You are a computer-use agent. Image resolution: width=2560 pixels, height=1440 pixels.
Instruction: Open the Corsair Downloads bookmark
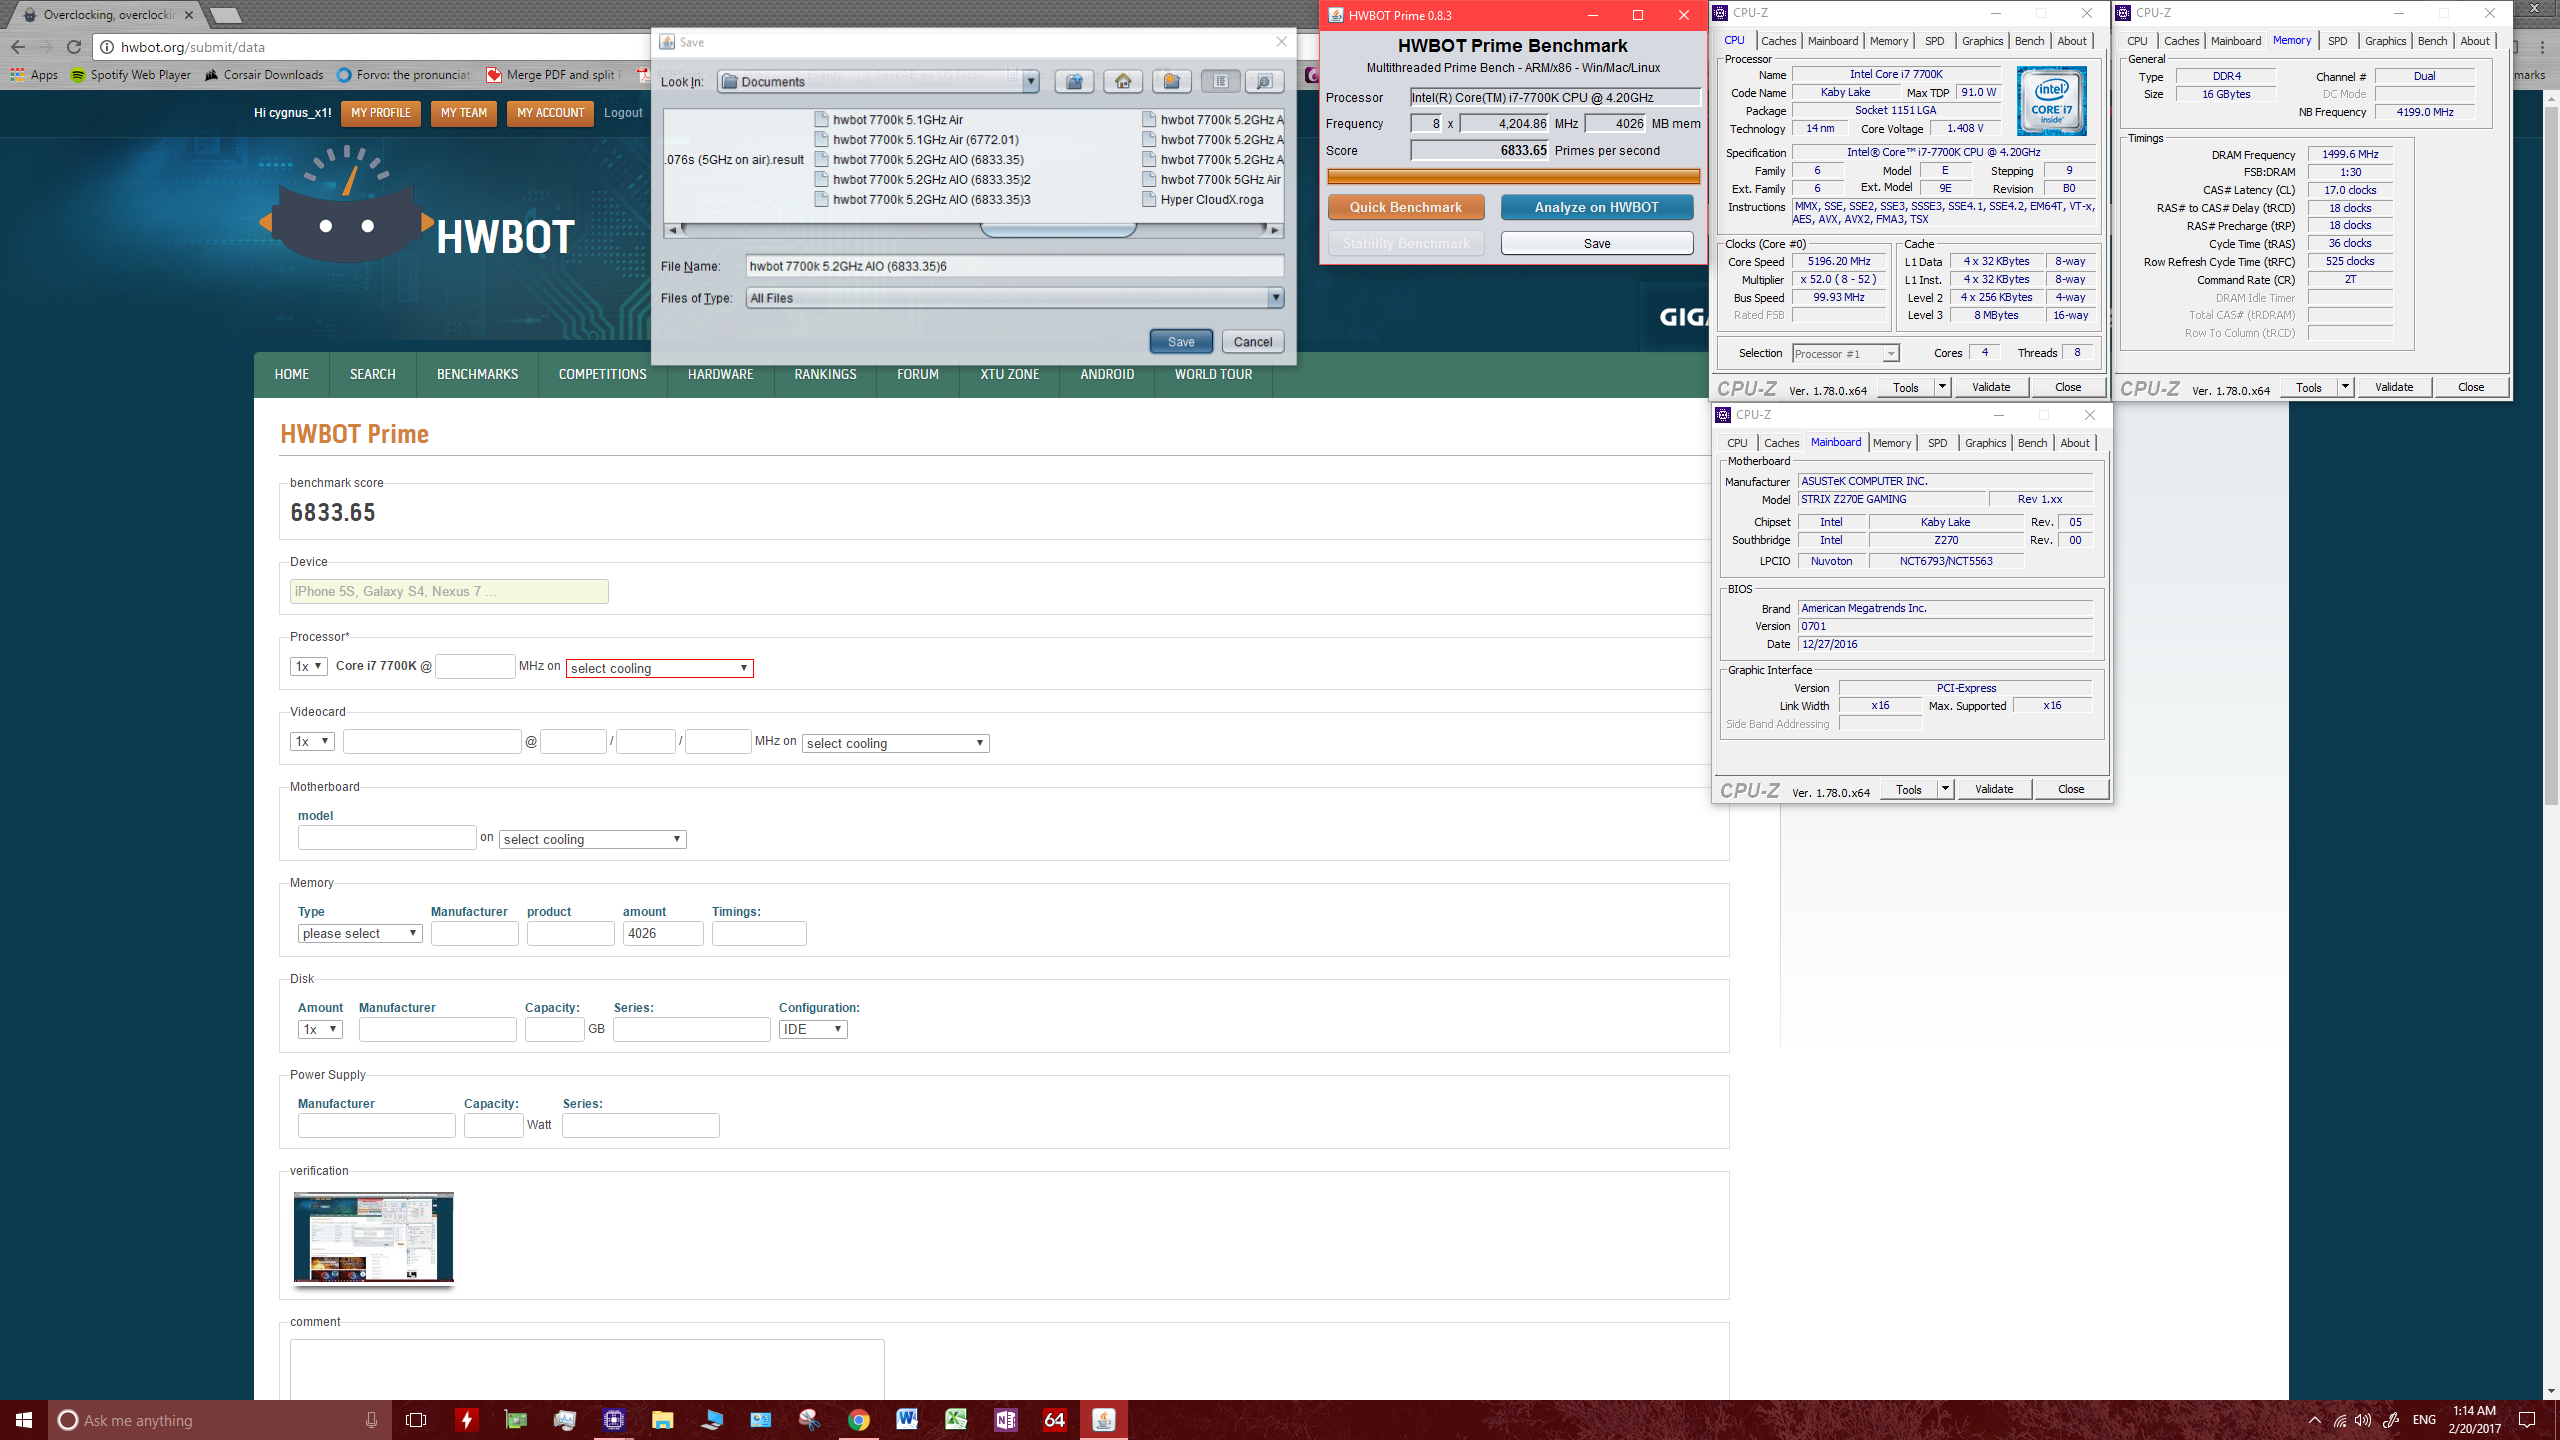(x=264, y=75)
